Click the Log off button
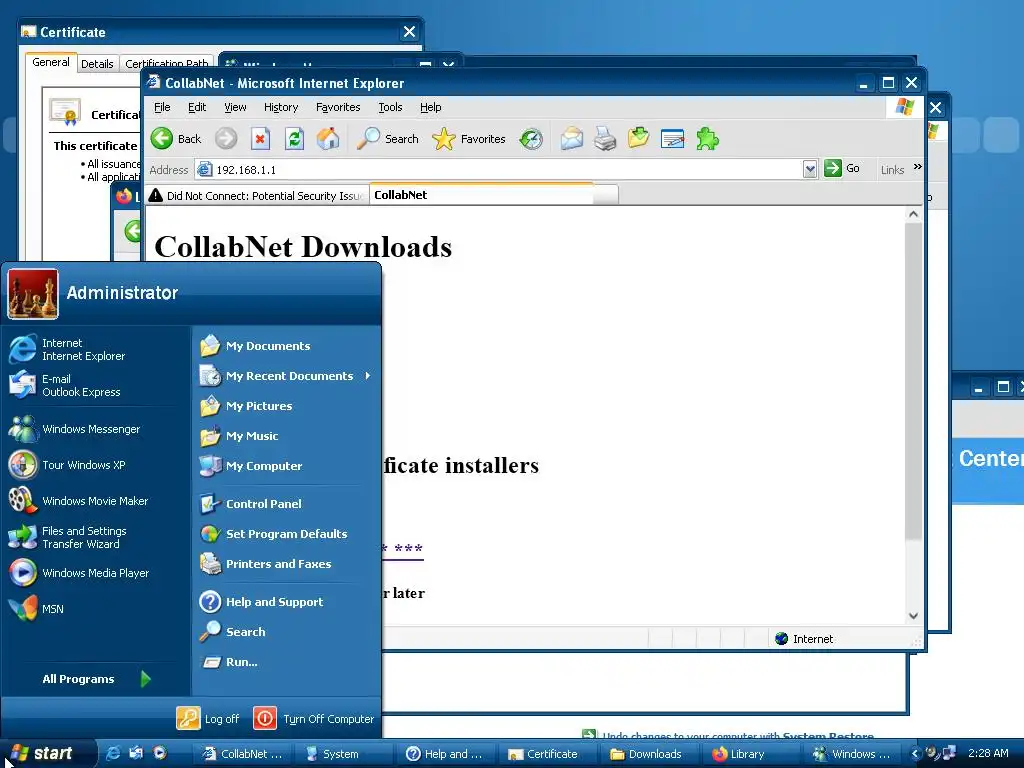The image size is (1024, 768). (208, 718)
